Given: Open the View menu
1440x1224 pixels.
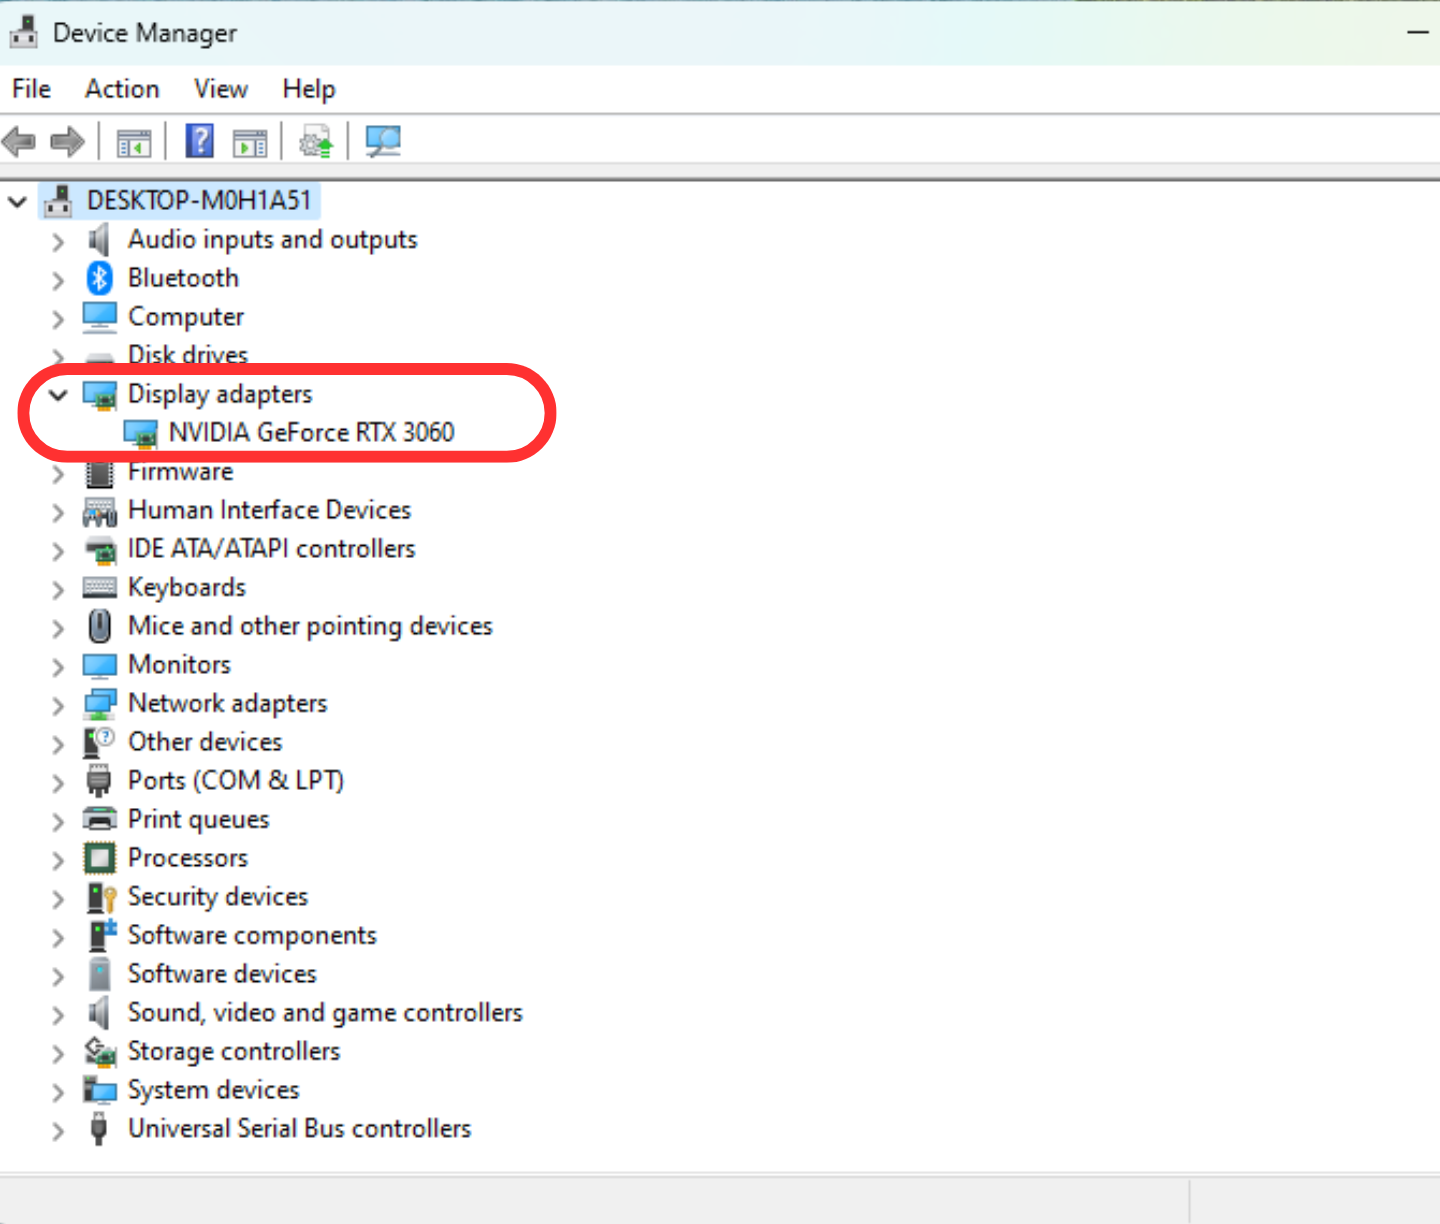Looking at the screenshot, I should point(221,89).
